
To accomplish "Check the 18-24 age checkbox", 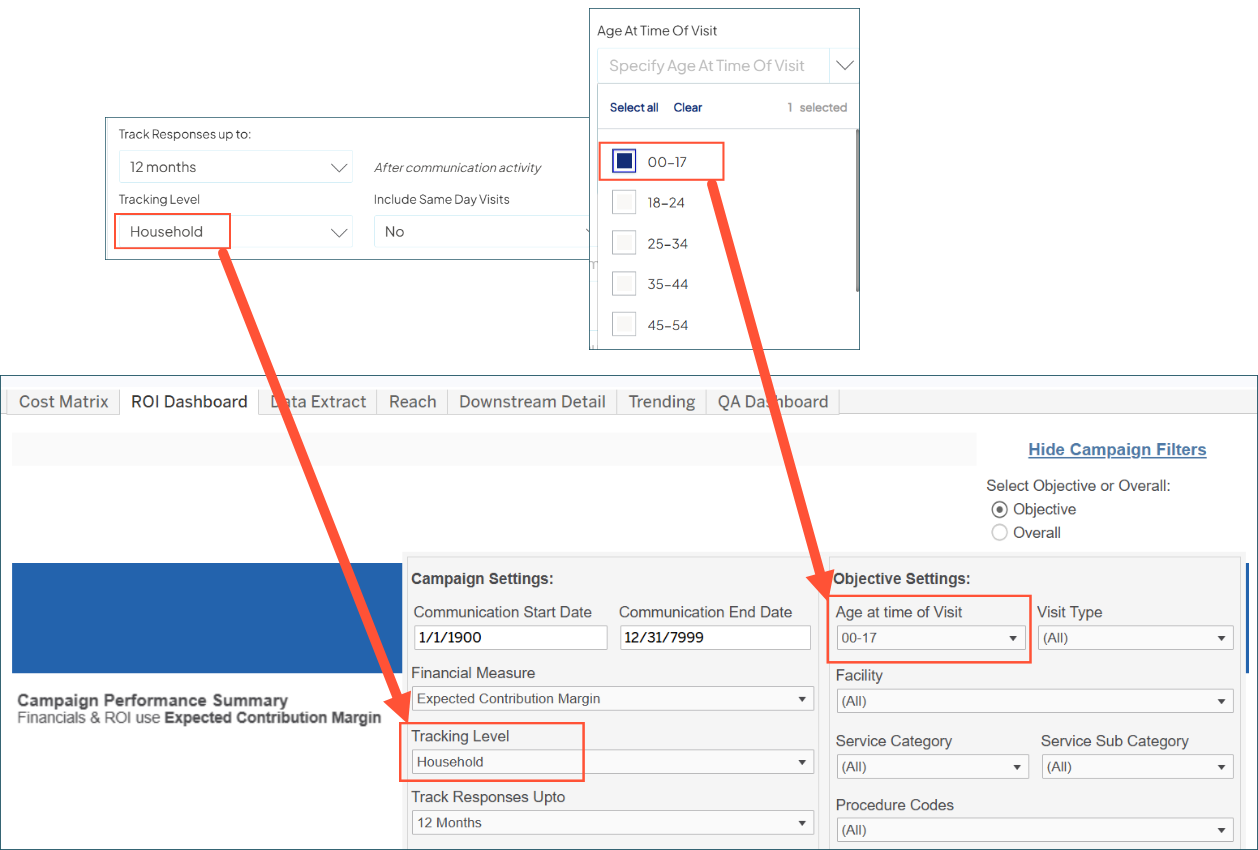I will tap(624, 201).
